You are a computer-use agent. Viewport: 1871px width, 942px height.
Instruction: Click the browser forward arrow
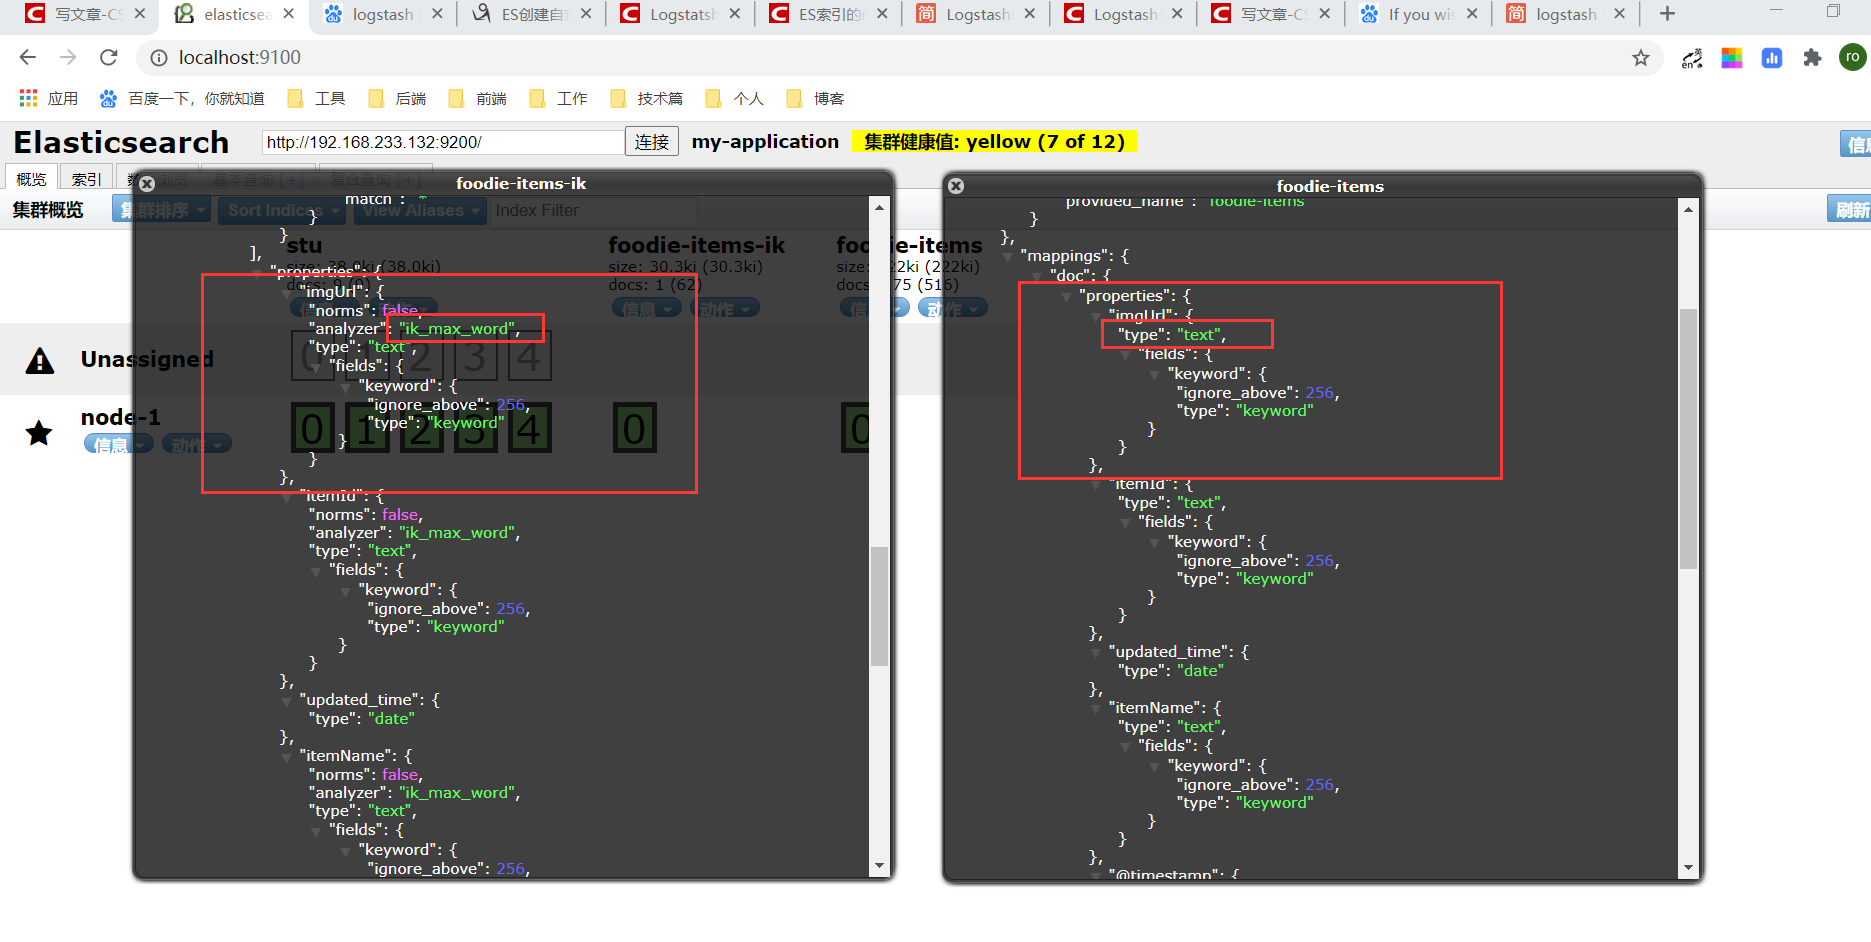coord(68,58)
